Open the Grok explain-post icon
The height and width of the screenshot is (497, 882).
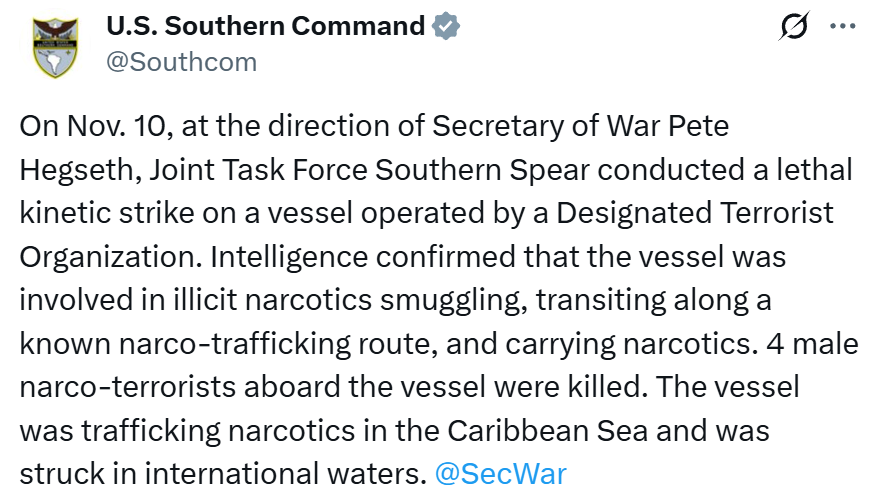coord(794,28)
